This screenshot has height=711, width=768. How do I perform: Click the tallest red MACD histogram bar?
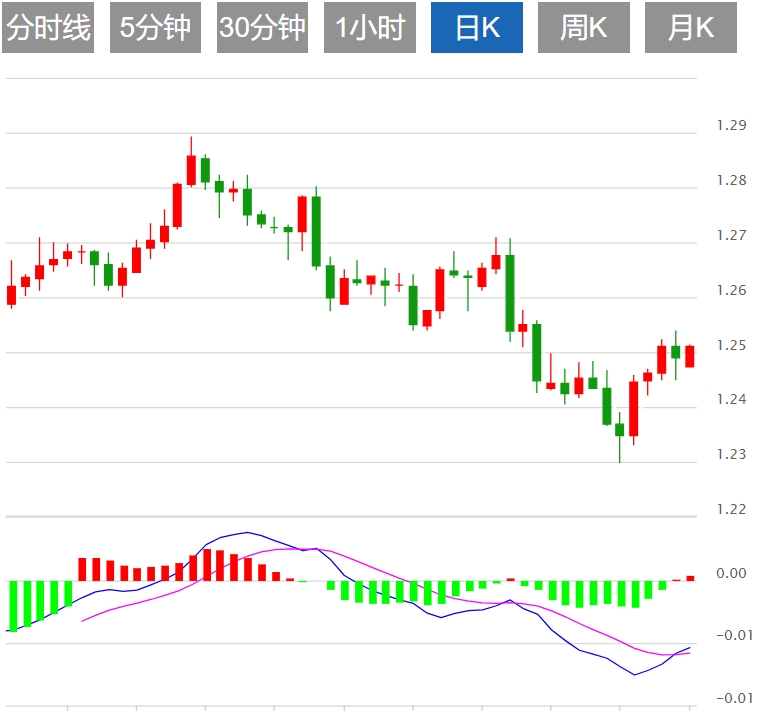[x=207, y=565]
